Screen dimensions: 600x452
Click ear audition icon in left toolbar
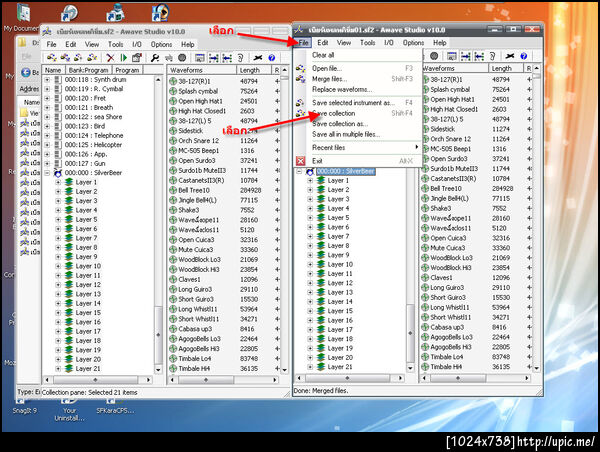(x=240, y=58)
